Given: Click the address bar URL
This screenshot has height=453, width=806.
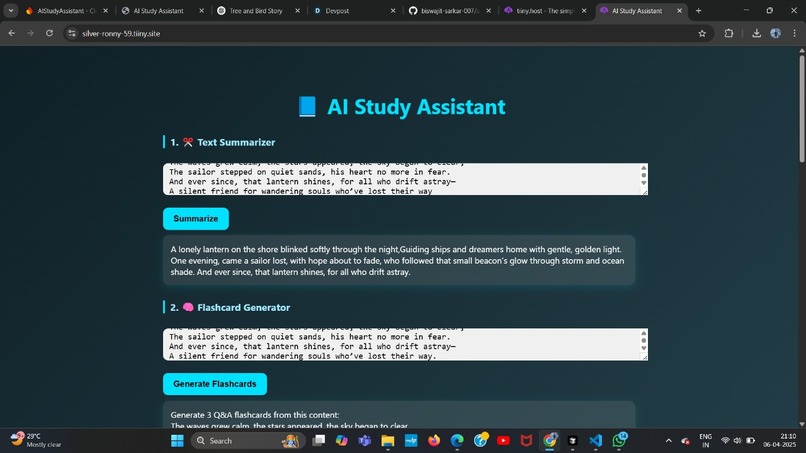Looking at the screenshot, I should tap(121, 33).
